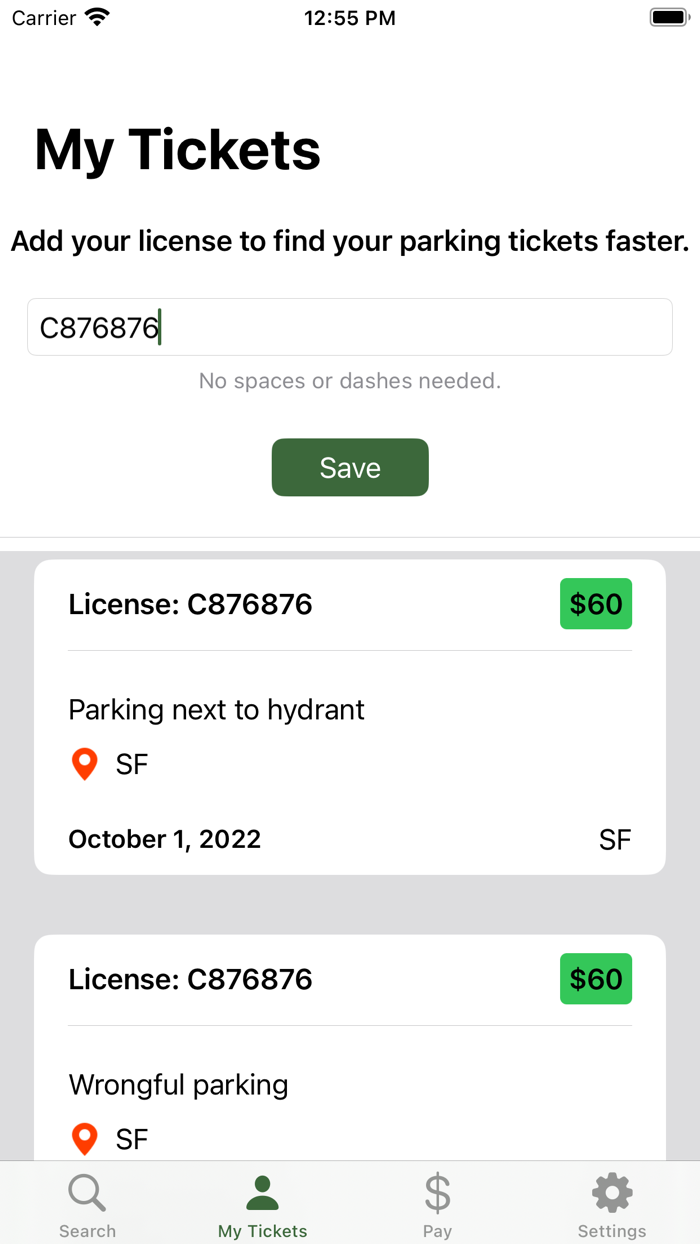Open Pay using the dollar sign icon
Viewport: 700px width, 1244px height.
437,1191
